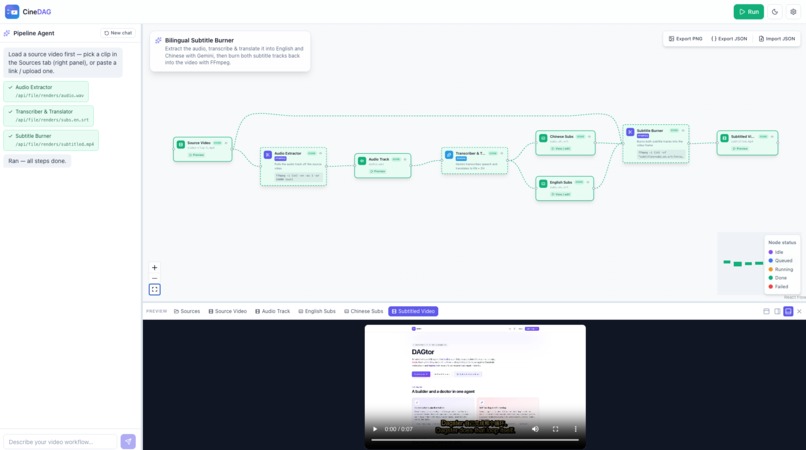Start a New chat
806x450 pixels.
118,33
